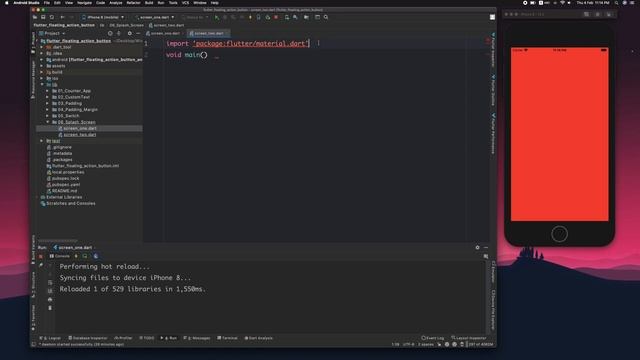Open the Terminal tool window
This screenshot has height=360, width=640.
click(x=227, y=338)
